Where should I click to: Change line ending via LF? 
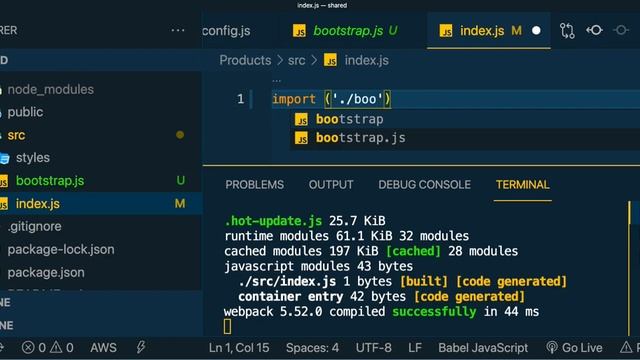(415, 347)
